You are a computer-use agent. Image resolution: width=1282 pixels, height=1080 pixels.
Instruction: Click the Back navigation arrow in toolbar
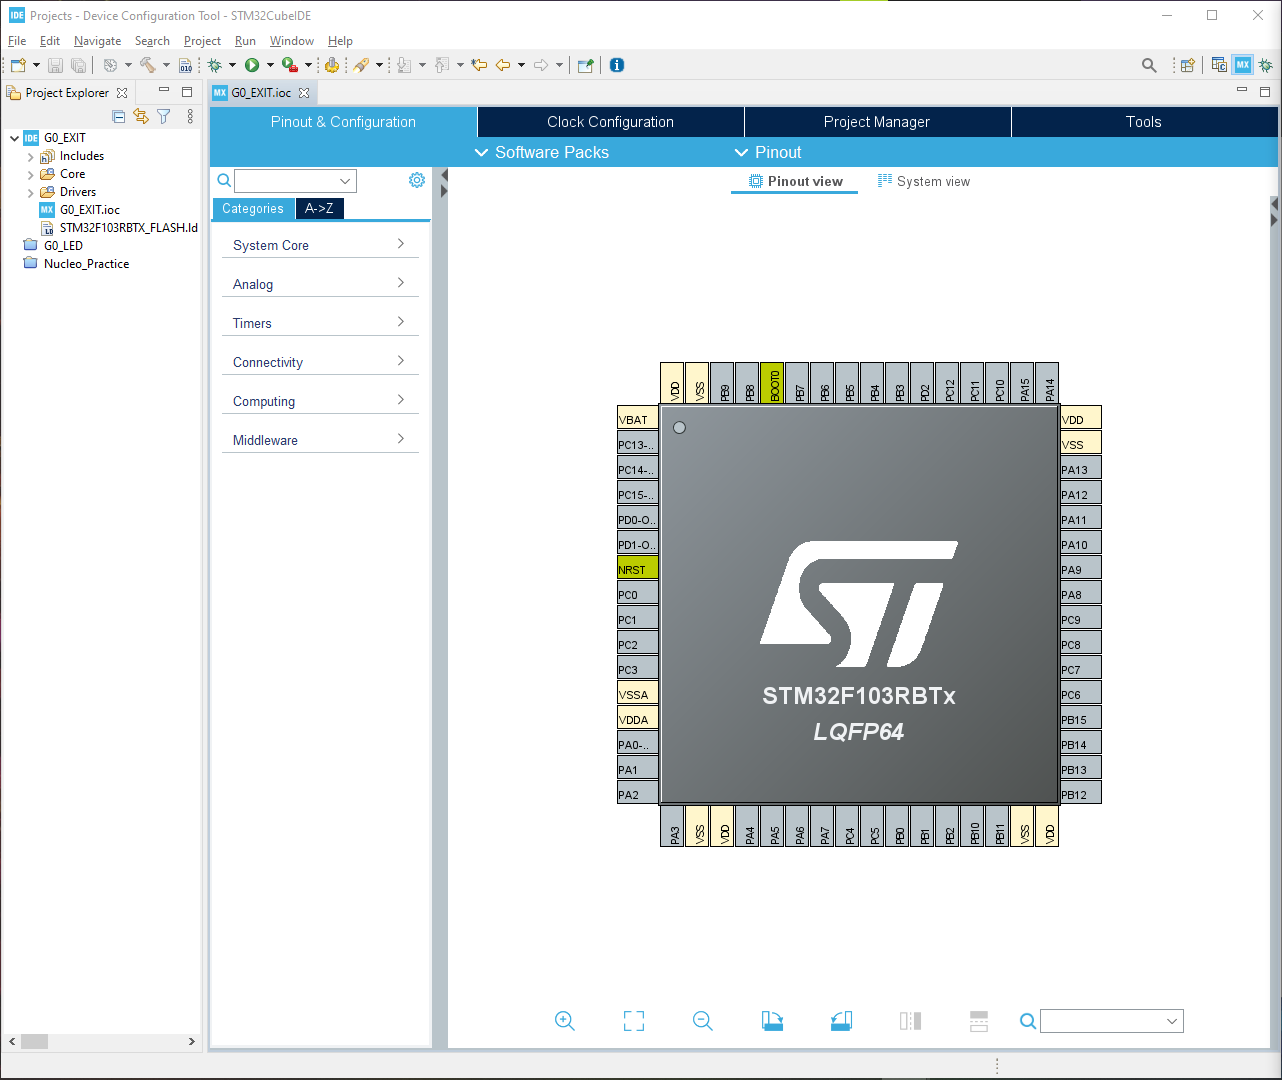point(503,65)
